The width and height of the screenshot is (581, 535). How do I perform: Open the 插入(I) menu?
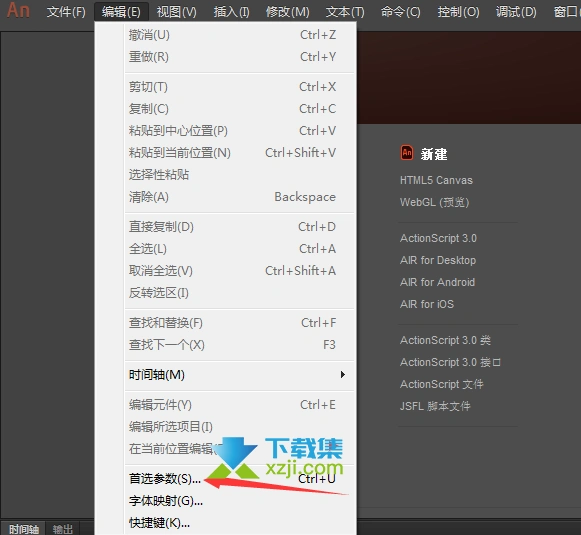pyautogui.click(x=232, y=12)
